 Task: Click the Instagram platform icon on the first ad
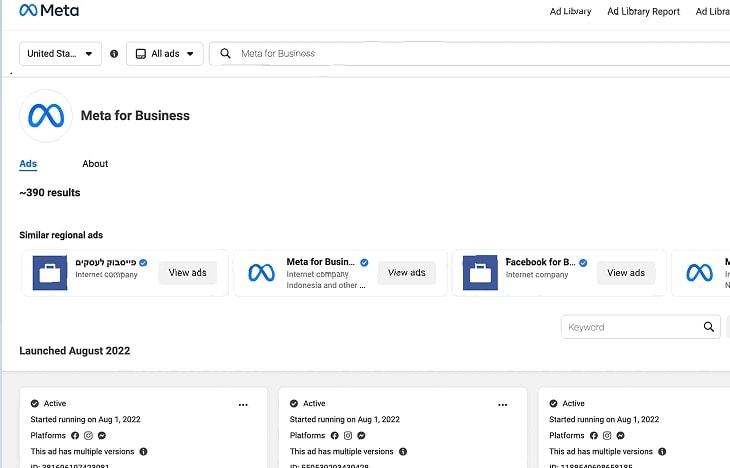tap(88, 436)
